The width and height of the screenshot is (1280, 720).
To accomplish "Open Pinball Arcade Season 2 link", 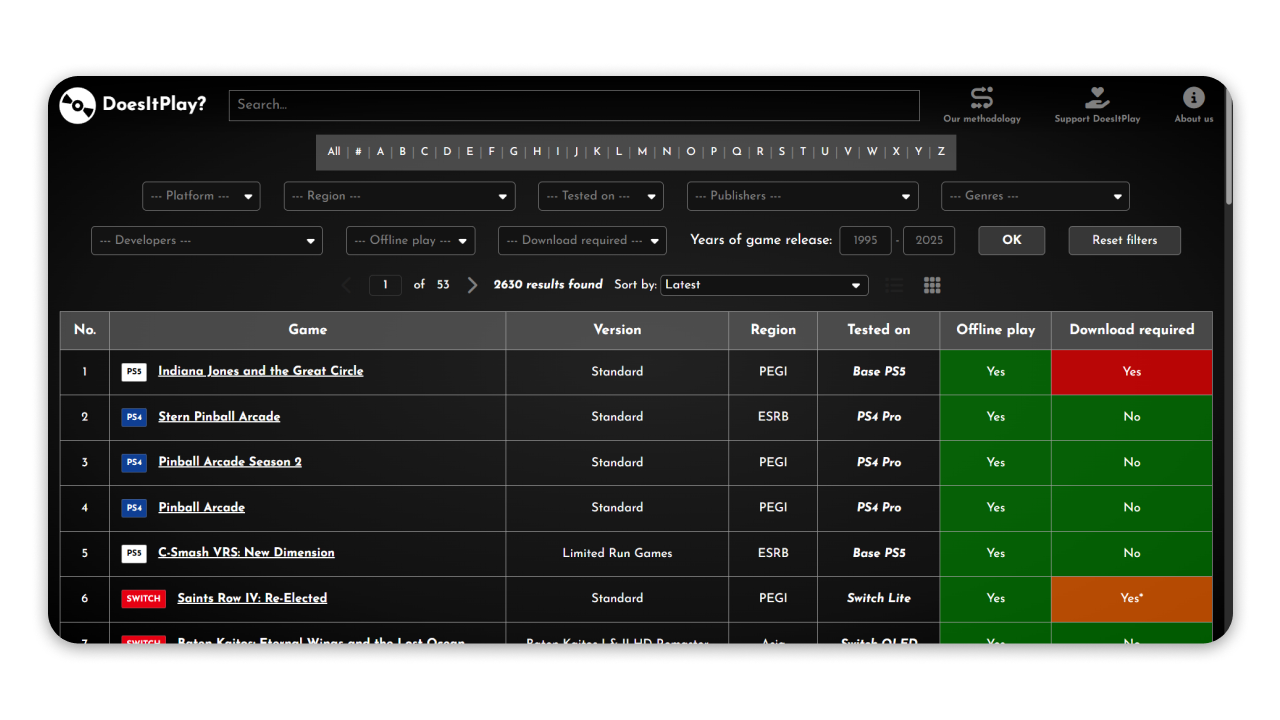I will point(230,462).
